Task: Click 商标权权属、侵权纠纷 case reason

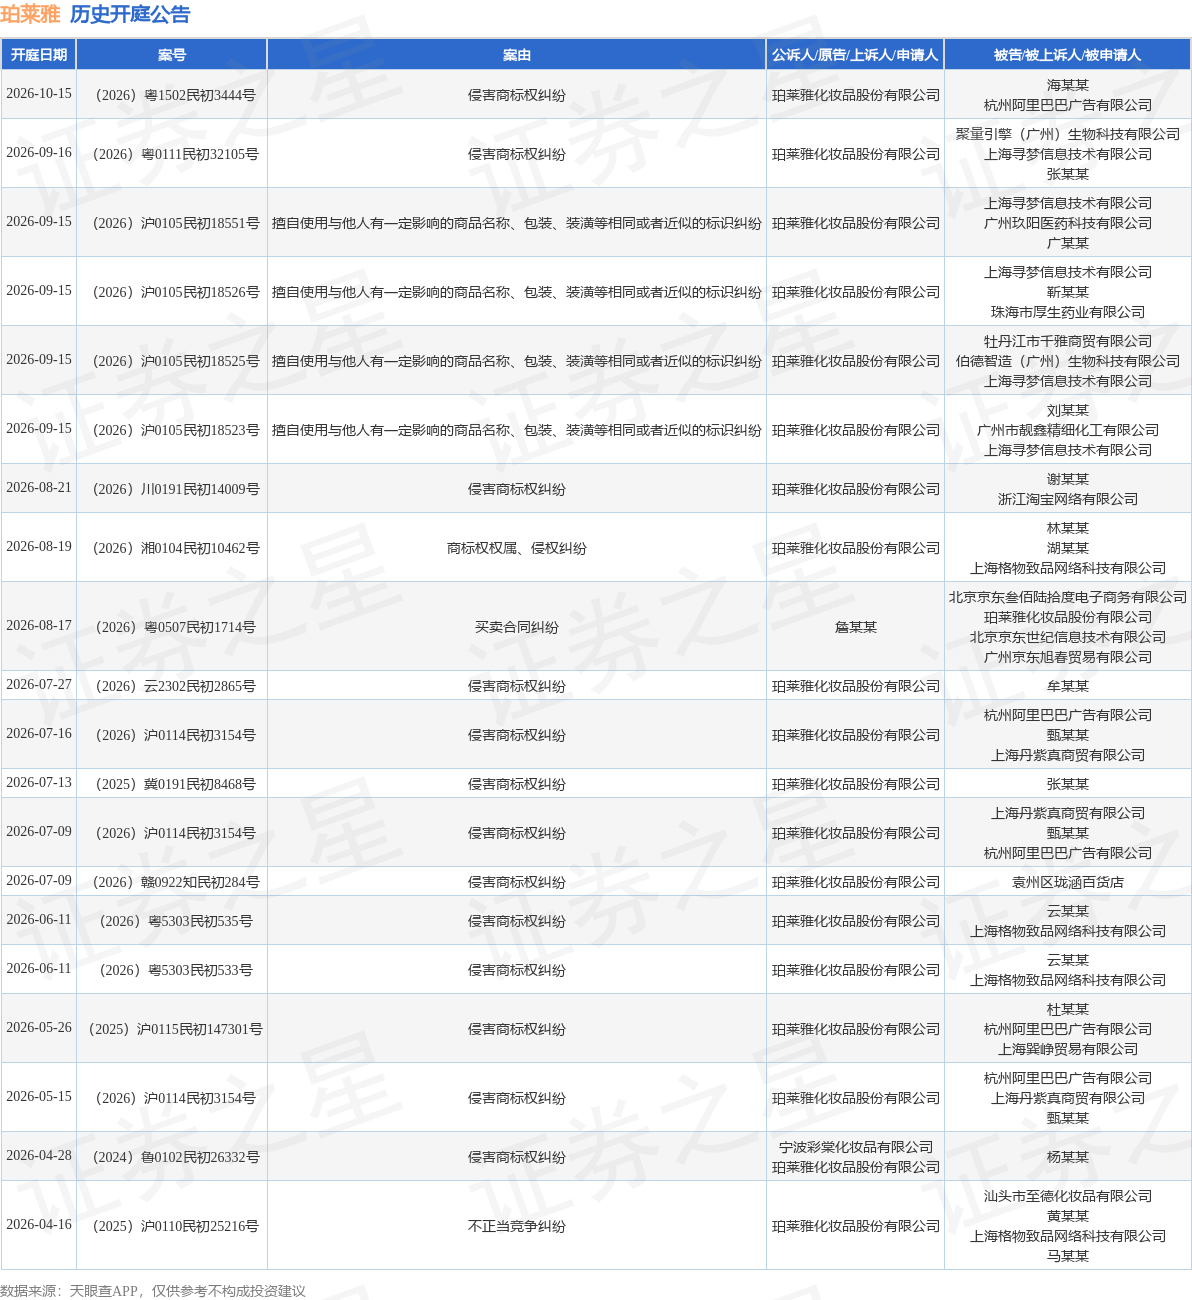Action: 517,548
